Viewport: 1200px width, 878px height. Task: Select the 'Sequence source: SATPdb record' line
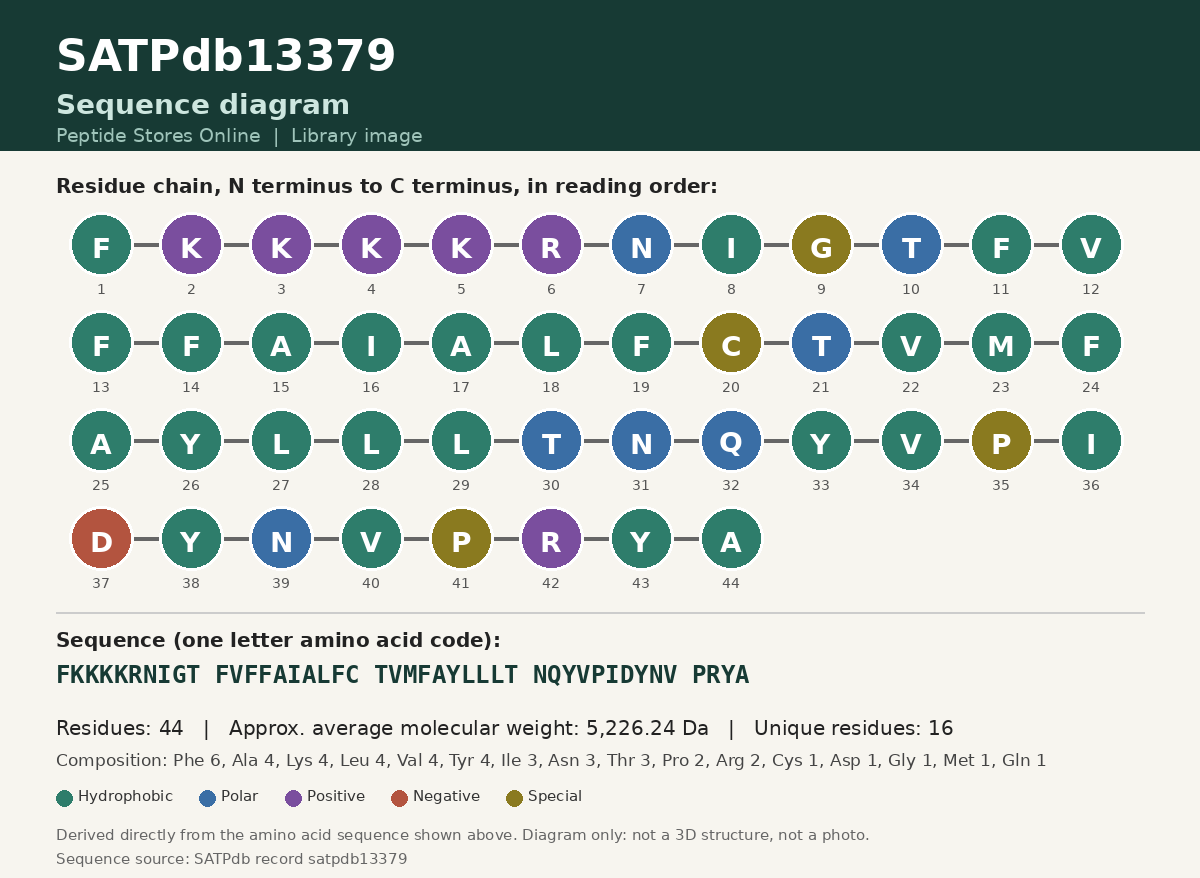[232, 859]
